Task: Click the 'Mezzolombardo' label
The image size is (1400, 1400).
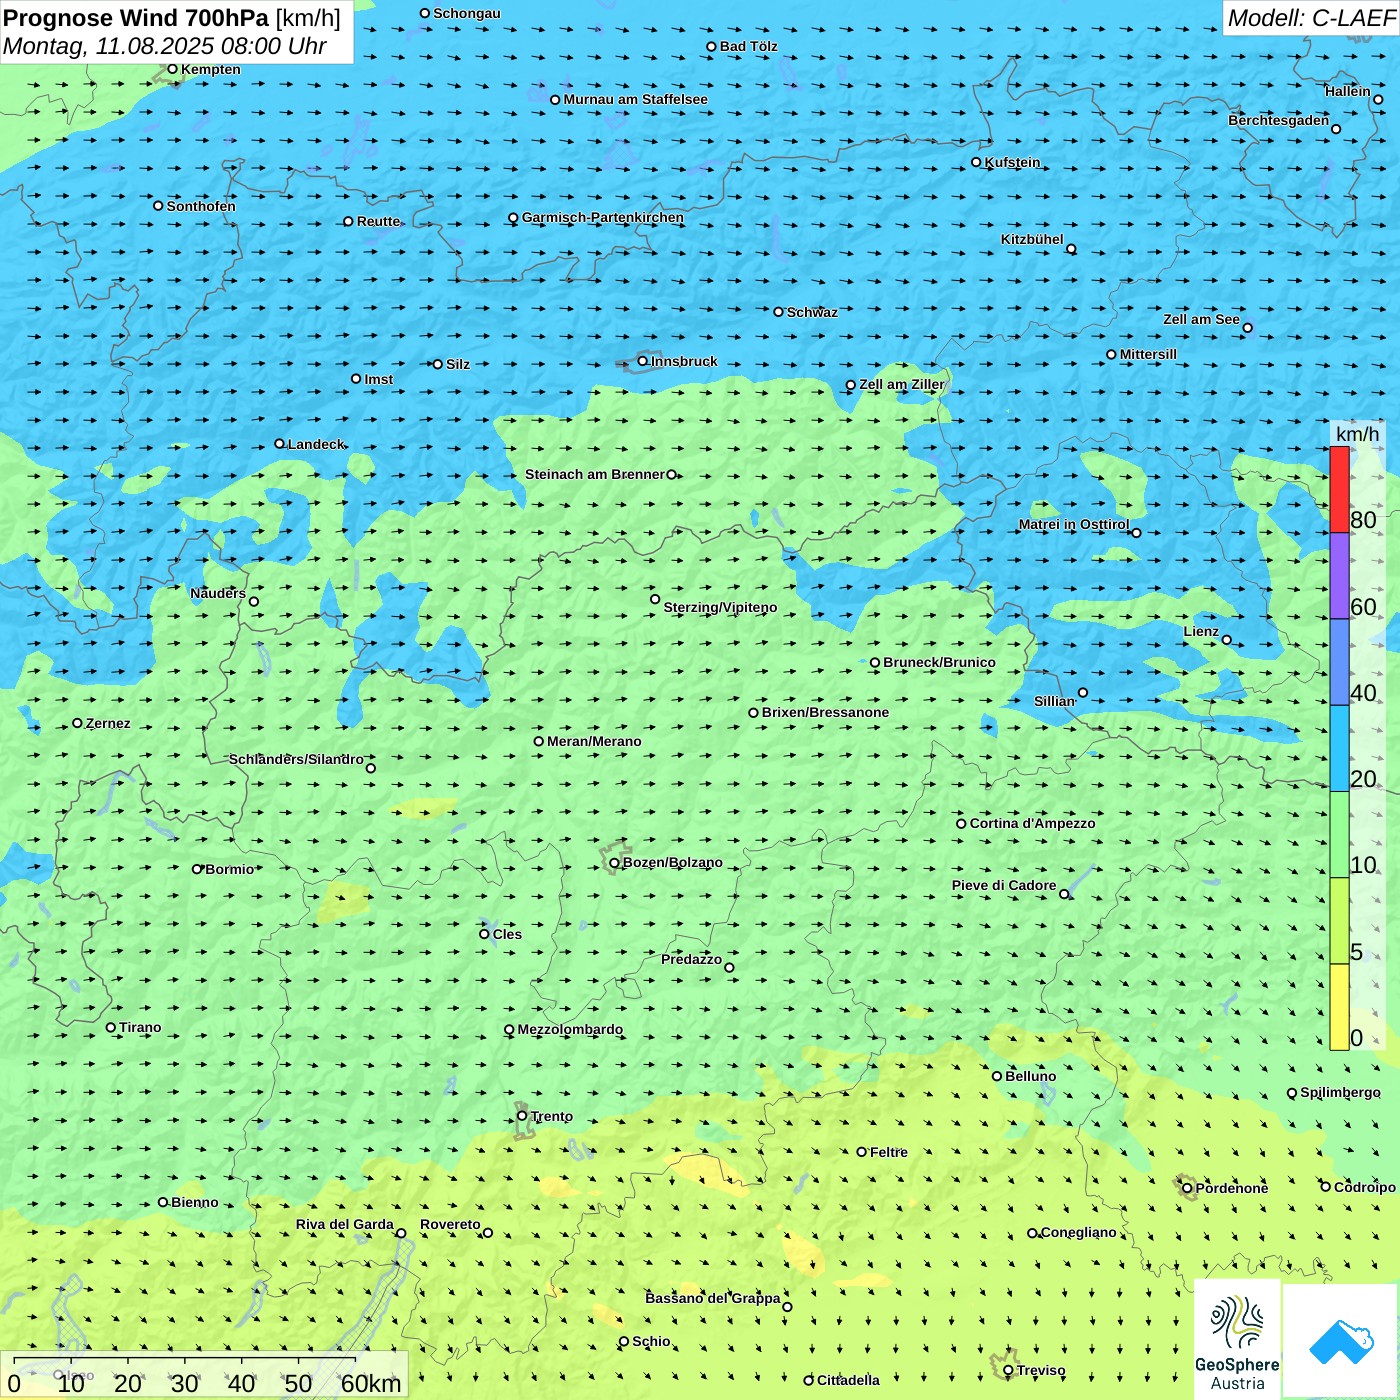Action: click(570, 1029)
